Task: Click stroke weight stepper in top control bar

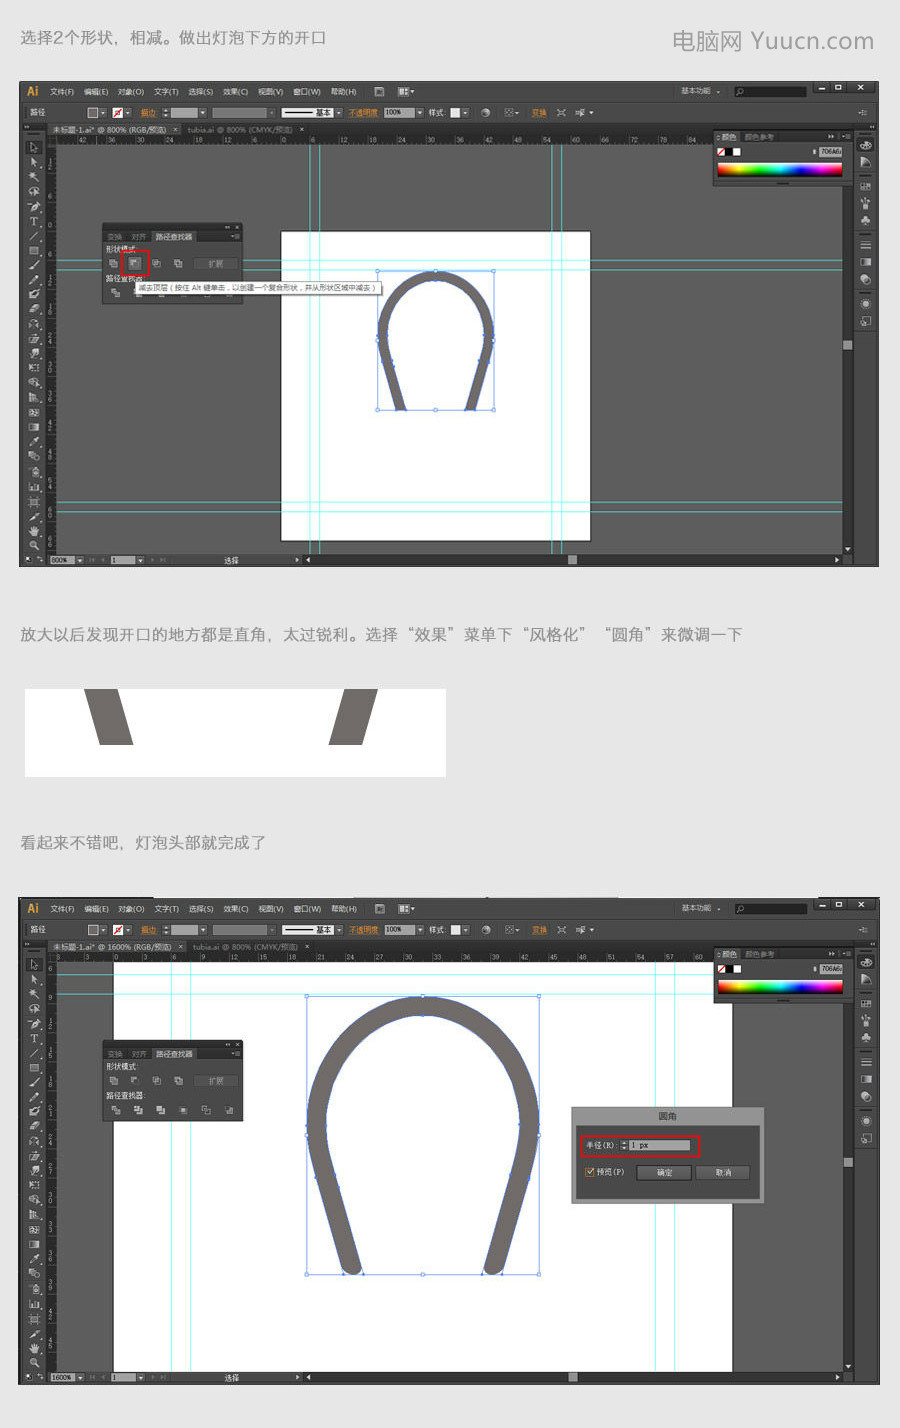Action: (x=166, y=113)
